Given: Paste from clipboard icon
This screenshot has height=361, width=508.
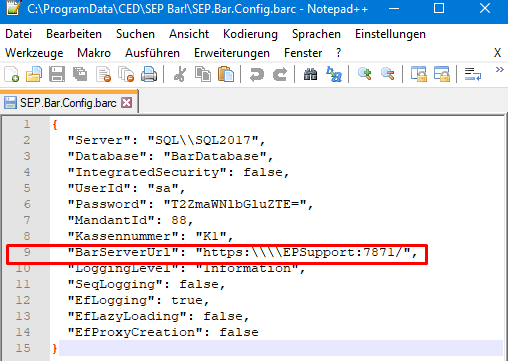Looking at the screenshot, I should tap(226, 74).
